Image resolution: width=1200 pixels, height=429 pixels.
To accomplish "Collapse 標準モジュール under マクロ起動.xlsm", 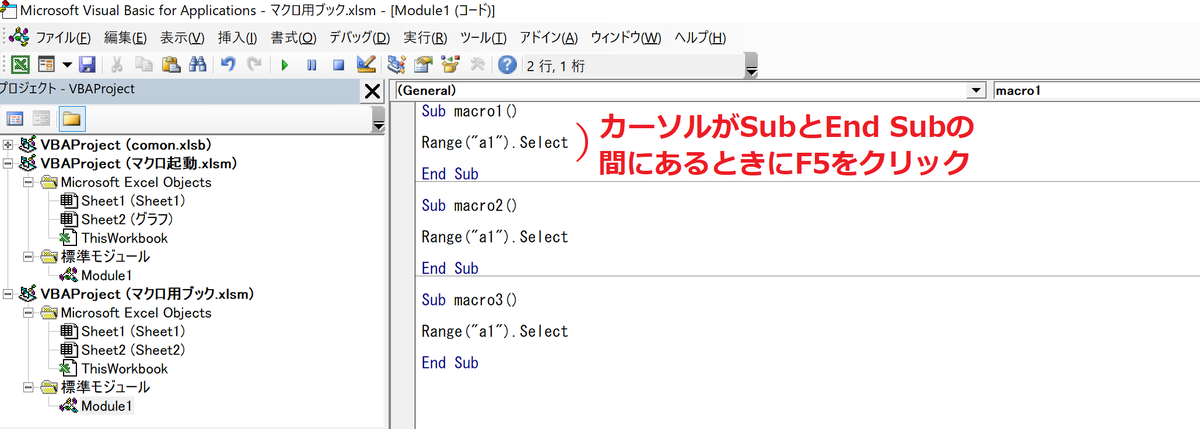I will 29,256.
